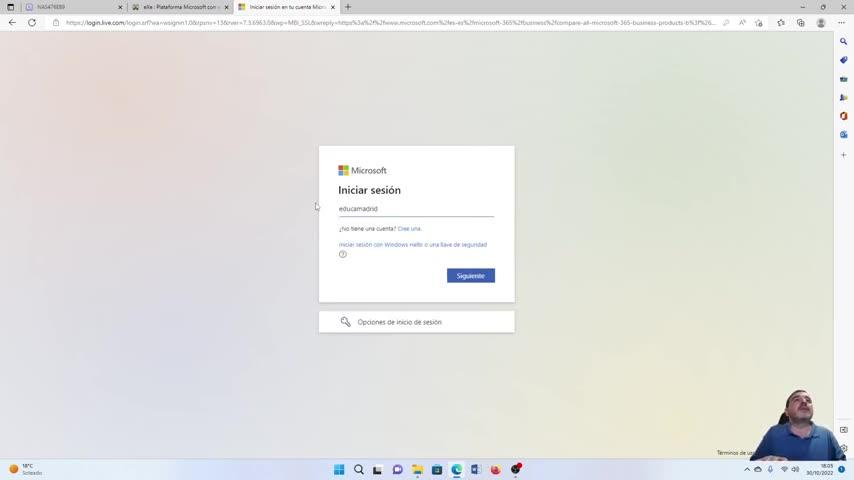Launch Teams Chat from taskbar
Viewport: 854px width, 480px height.
[x=398, y=470]
